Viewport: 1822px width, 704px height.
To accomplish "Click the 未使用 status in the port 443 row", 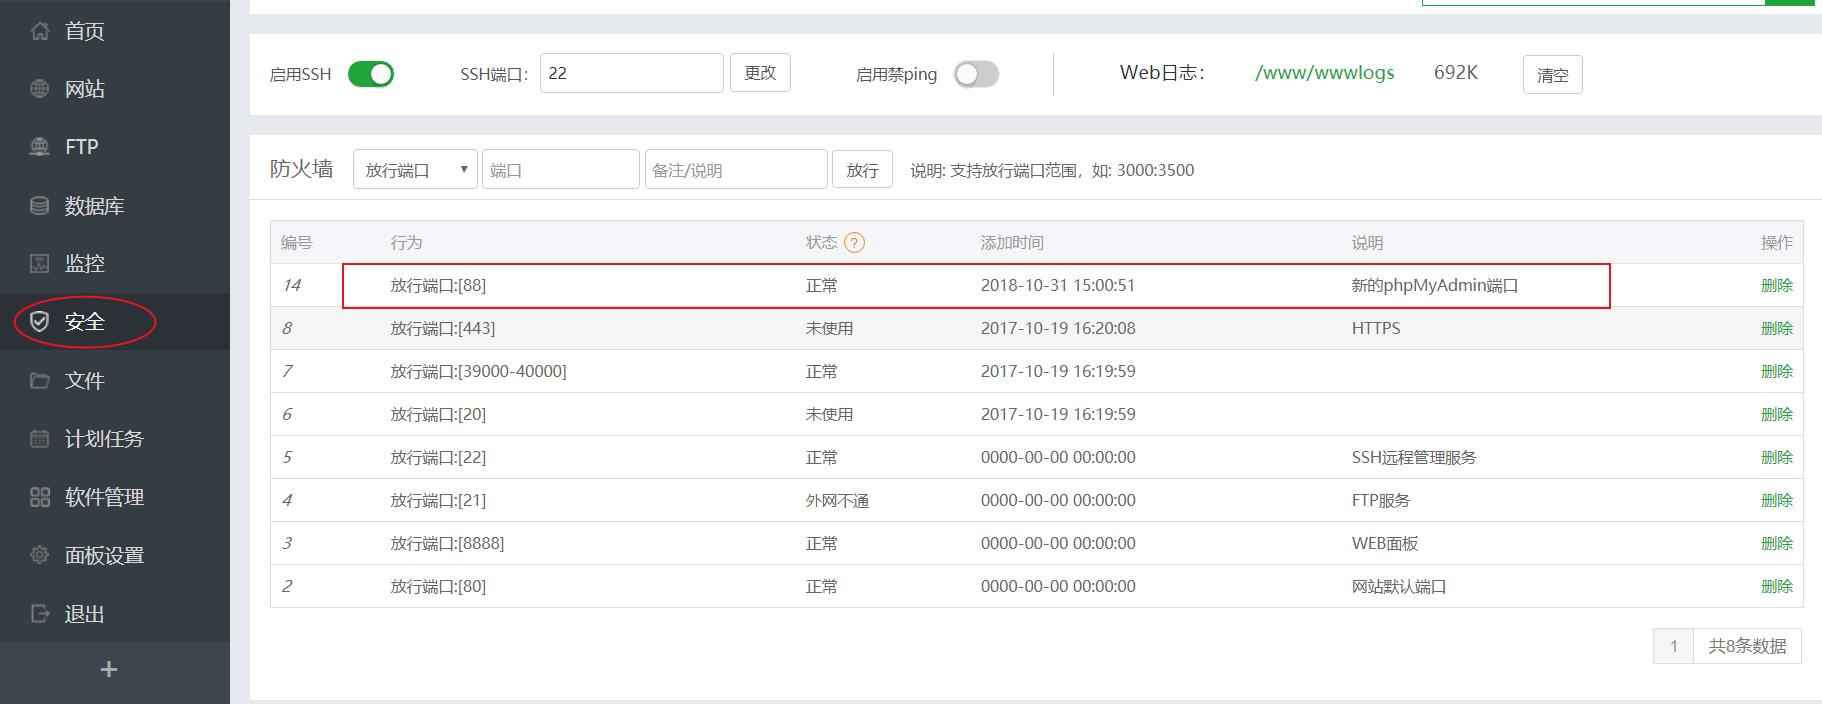I will point(829,328).
